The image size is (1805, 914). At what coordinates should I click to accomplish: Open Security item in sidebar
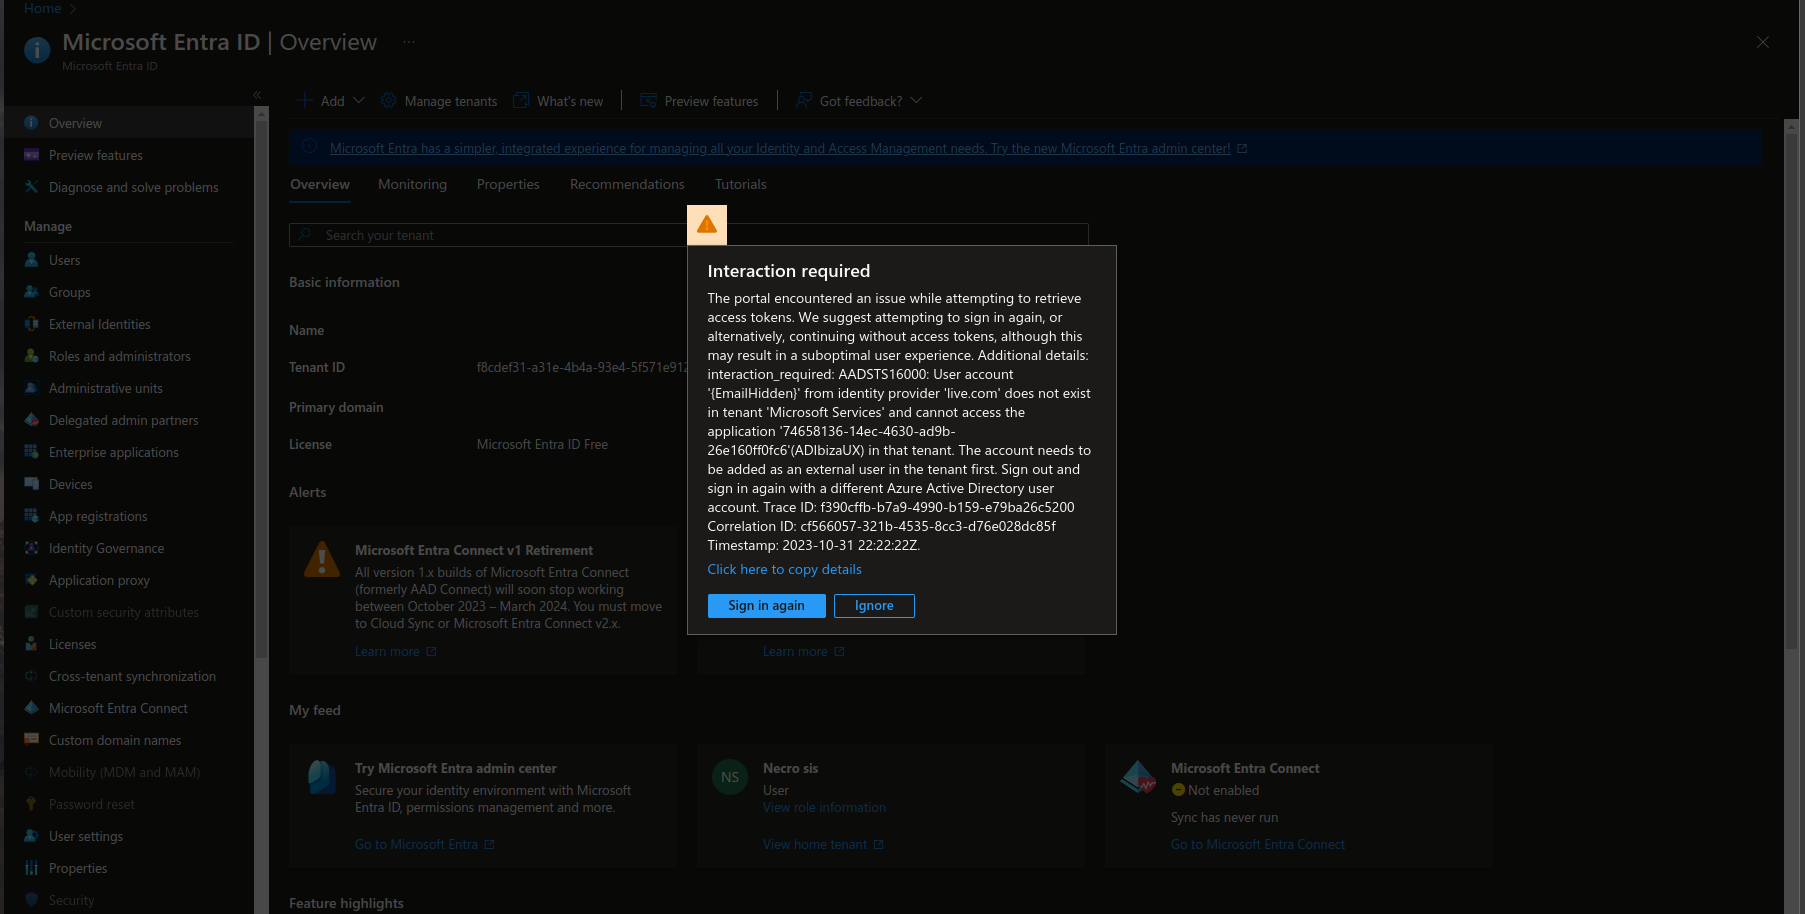tap(71, 900)
